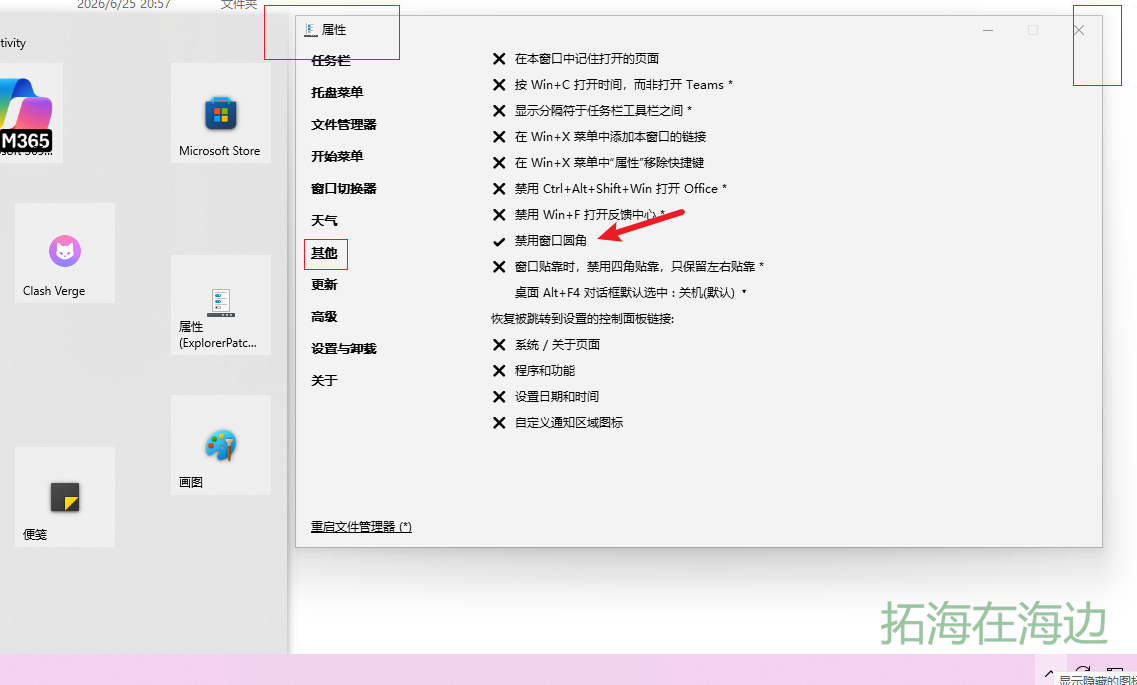Open the 设置与卸载 section
Image resolution: width=1137 pixels, height=685 pixels.
pyautogui.click(x=344, y=349)
